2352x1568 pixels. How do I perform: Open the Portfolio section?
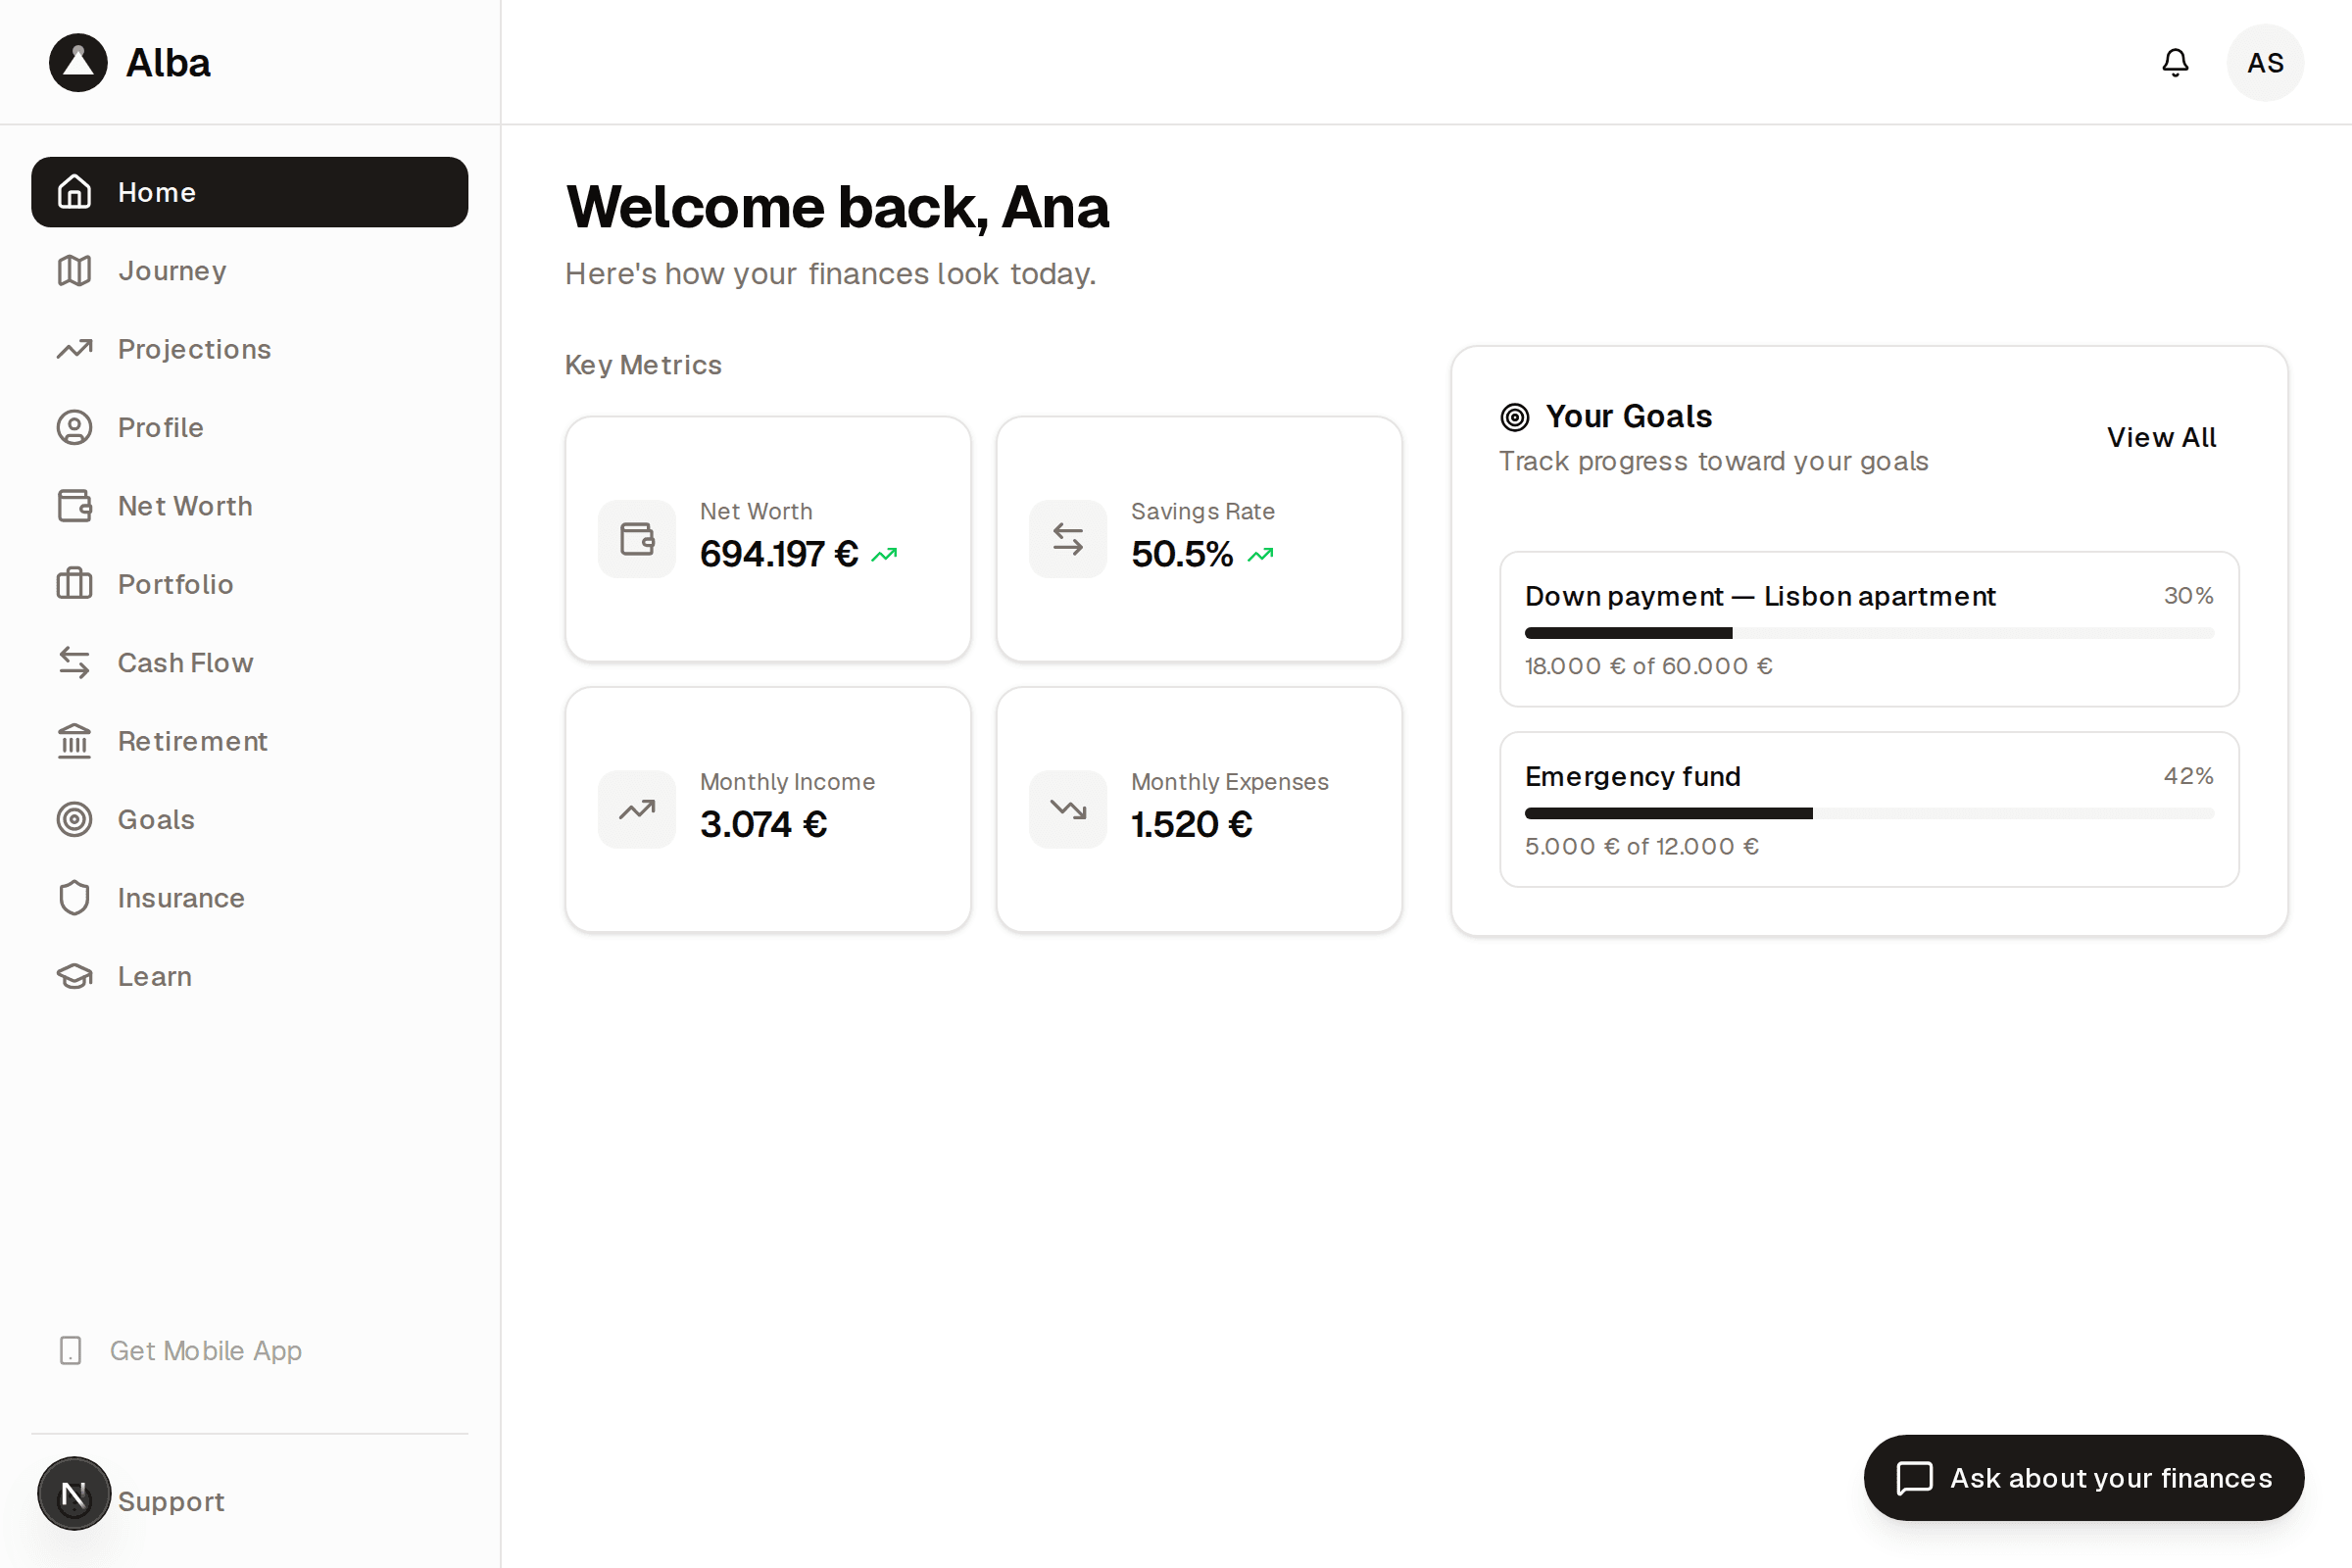coord(250,584)
